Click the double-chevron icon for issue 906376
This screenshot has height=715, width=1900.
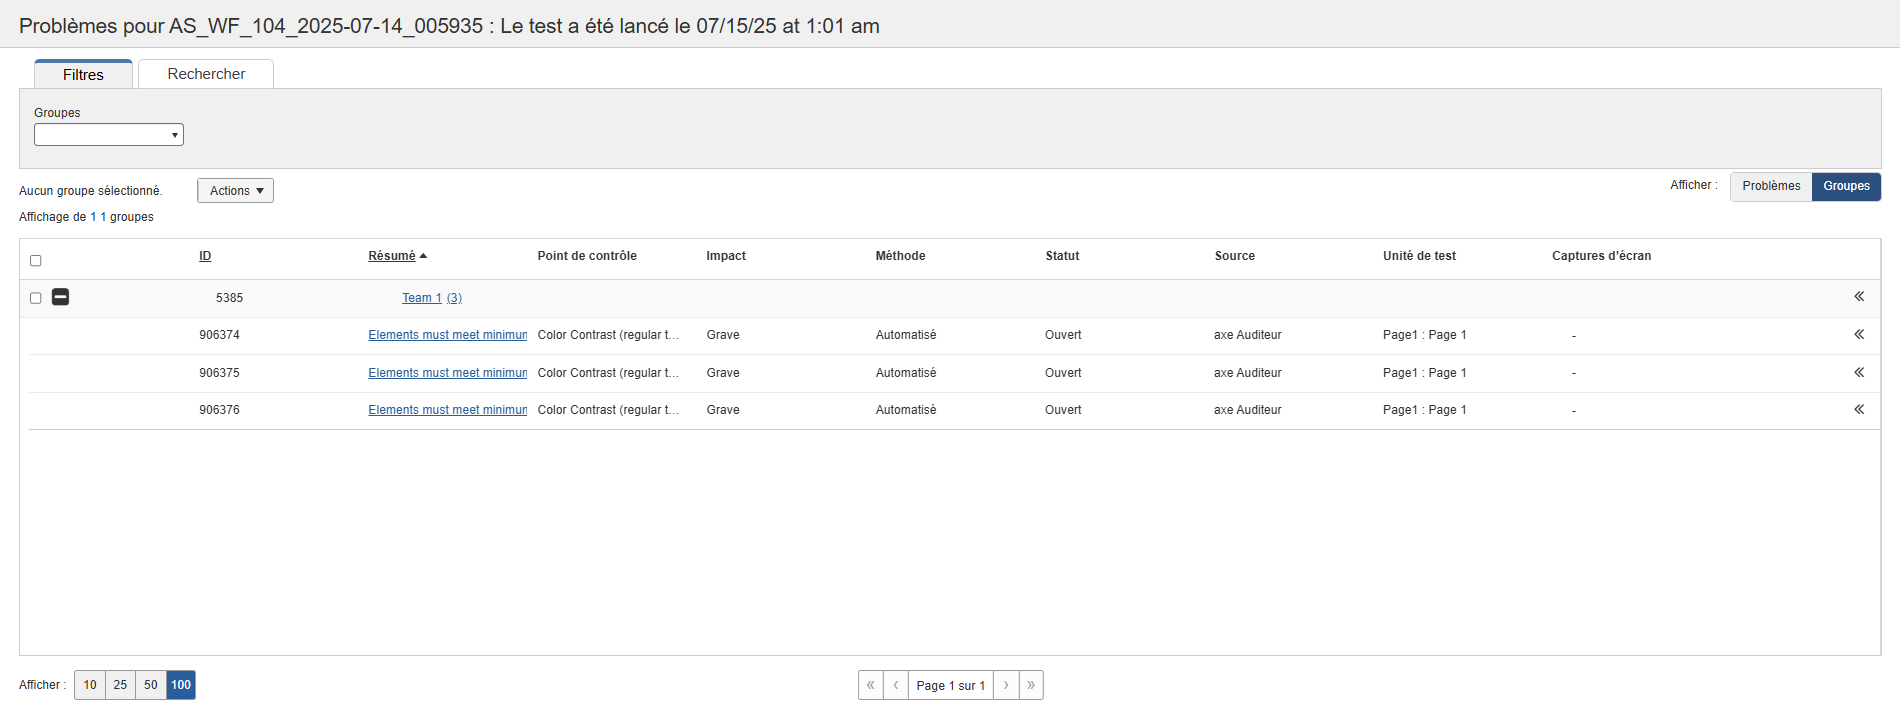1859,410
